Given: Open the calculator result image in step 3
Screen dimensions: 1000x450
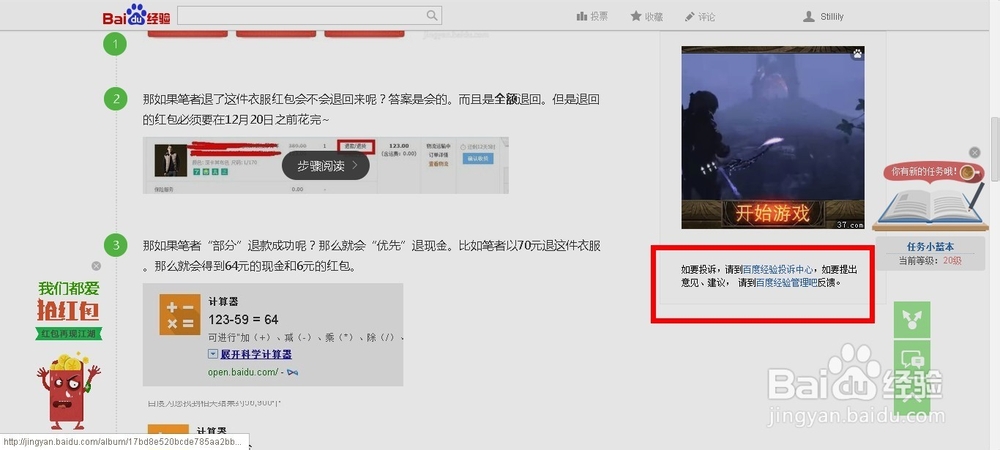Looking at the screenshot, I should (x=273, y=335).
